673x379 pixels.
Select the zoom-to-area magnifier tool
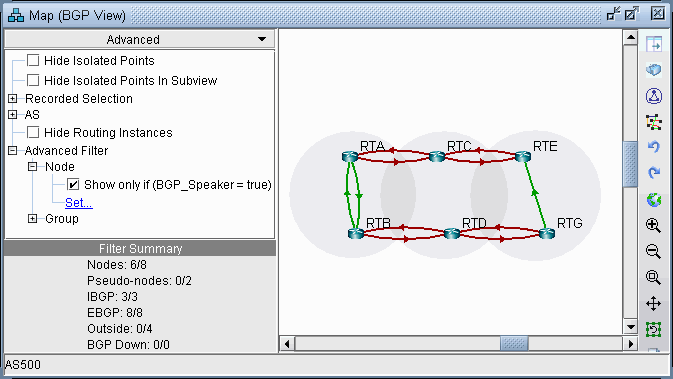[x=653, y=277]
